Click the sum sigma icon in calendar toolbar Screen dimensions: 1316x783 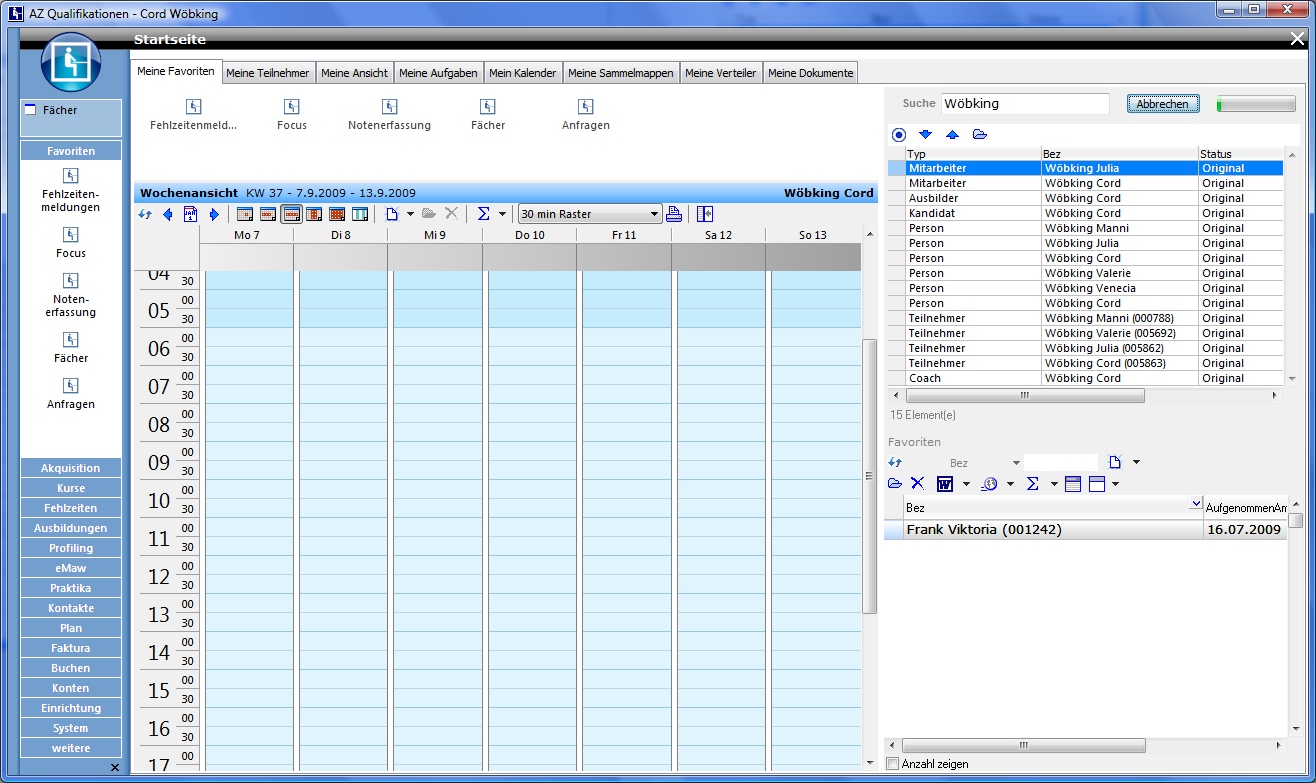483,214
